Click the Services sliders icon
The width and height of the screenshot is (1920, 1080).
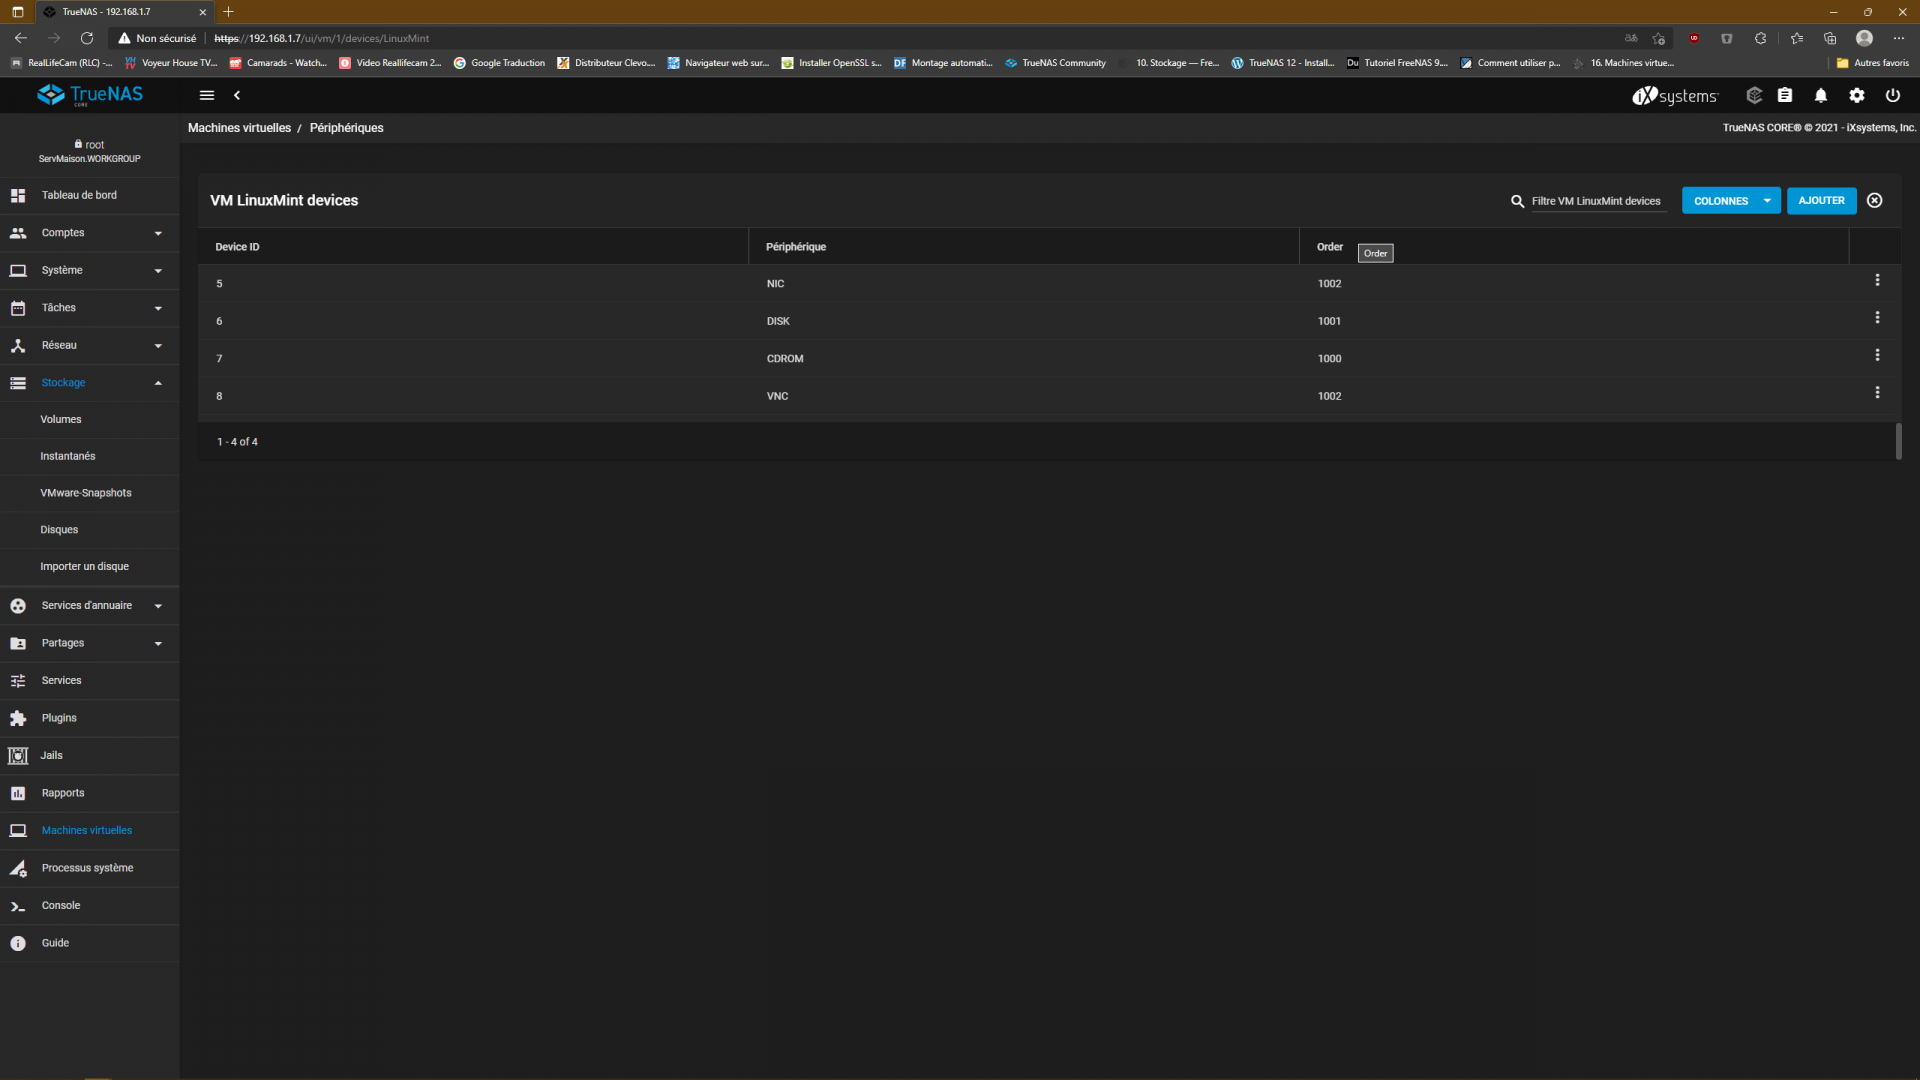(18, 681)
